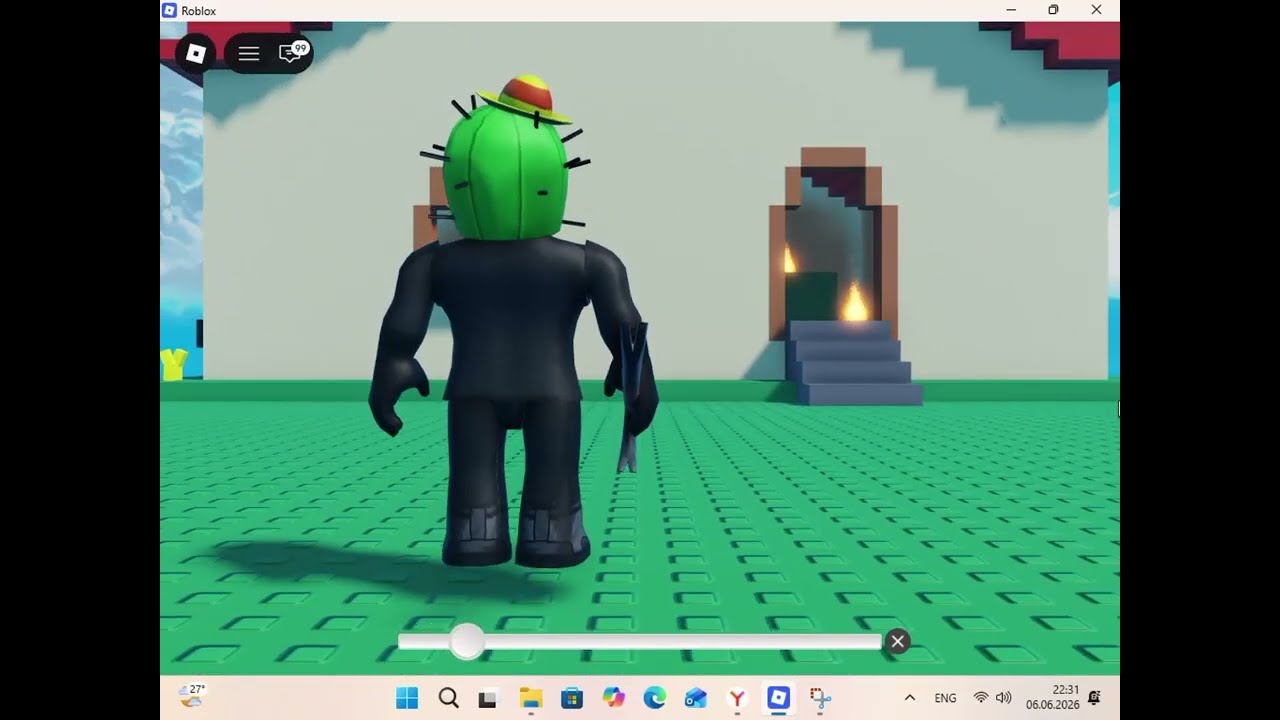Click the round white slider handle
Screen dimensions: 1280x720
[466, 642]
